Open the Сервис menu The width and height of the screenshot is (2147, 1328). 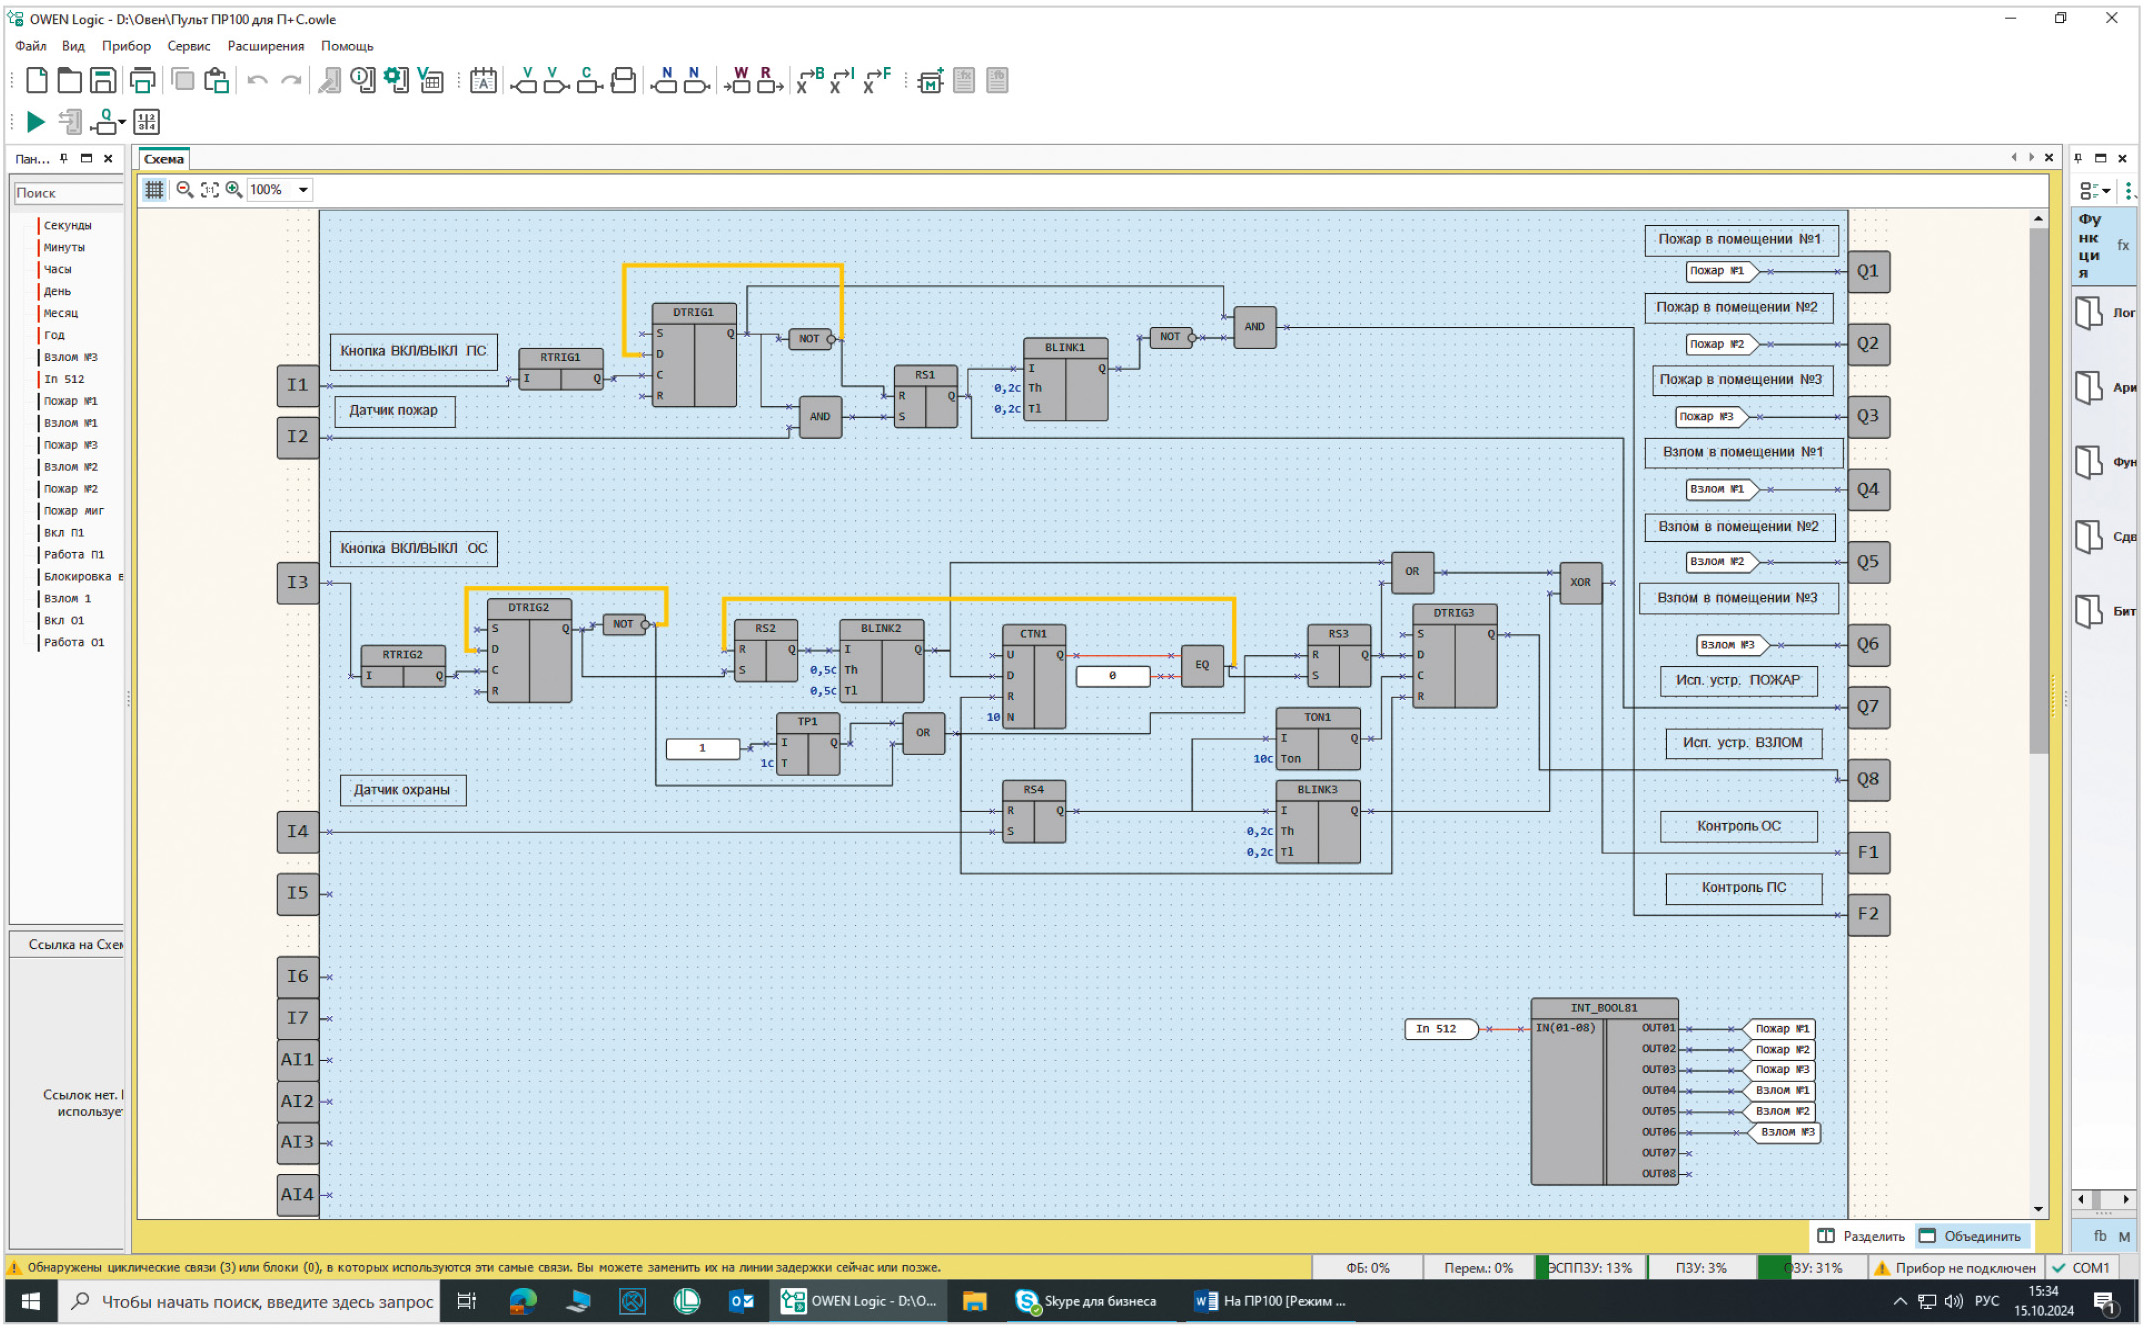point(188,46)
